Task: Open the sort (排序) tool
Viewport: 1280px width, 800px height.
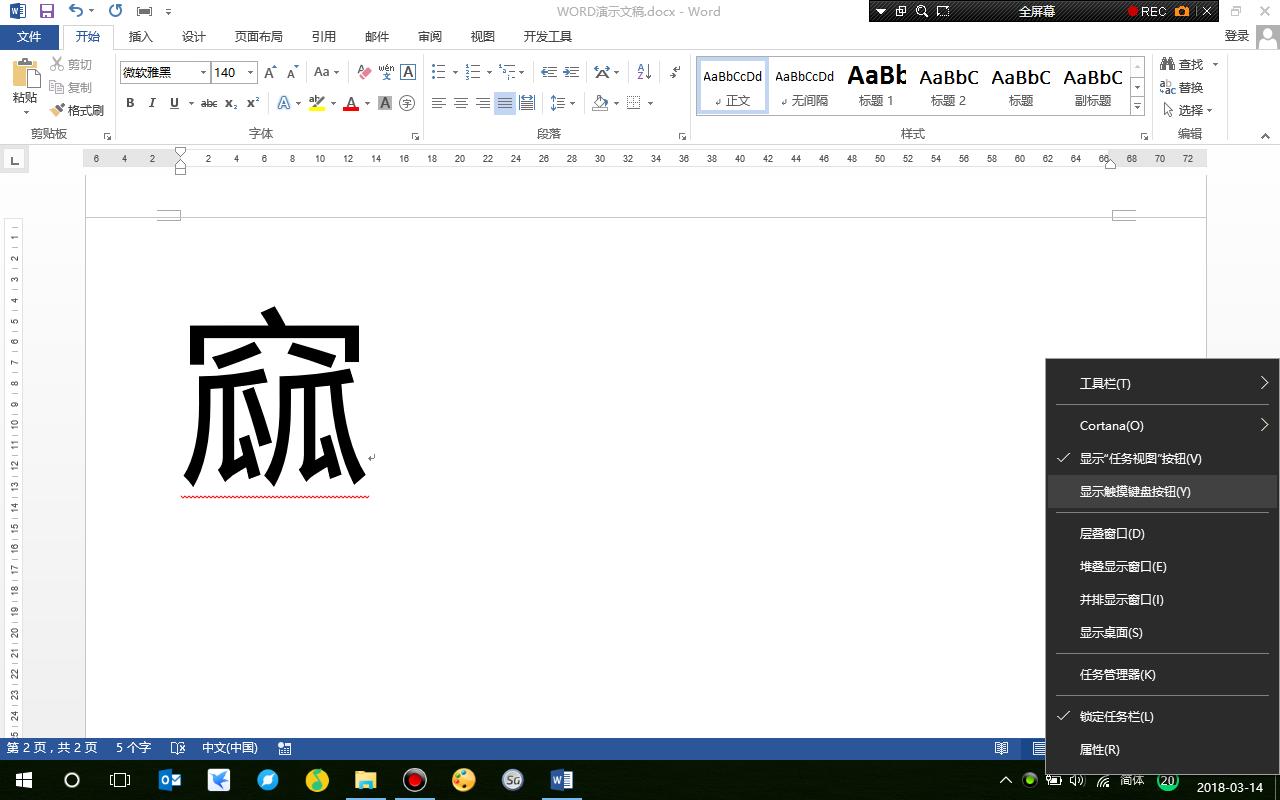Action: pyautogui.click(x=643, y=72)
